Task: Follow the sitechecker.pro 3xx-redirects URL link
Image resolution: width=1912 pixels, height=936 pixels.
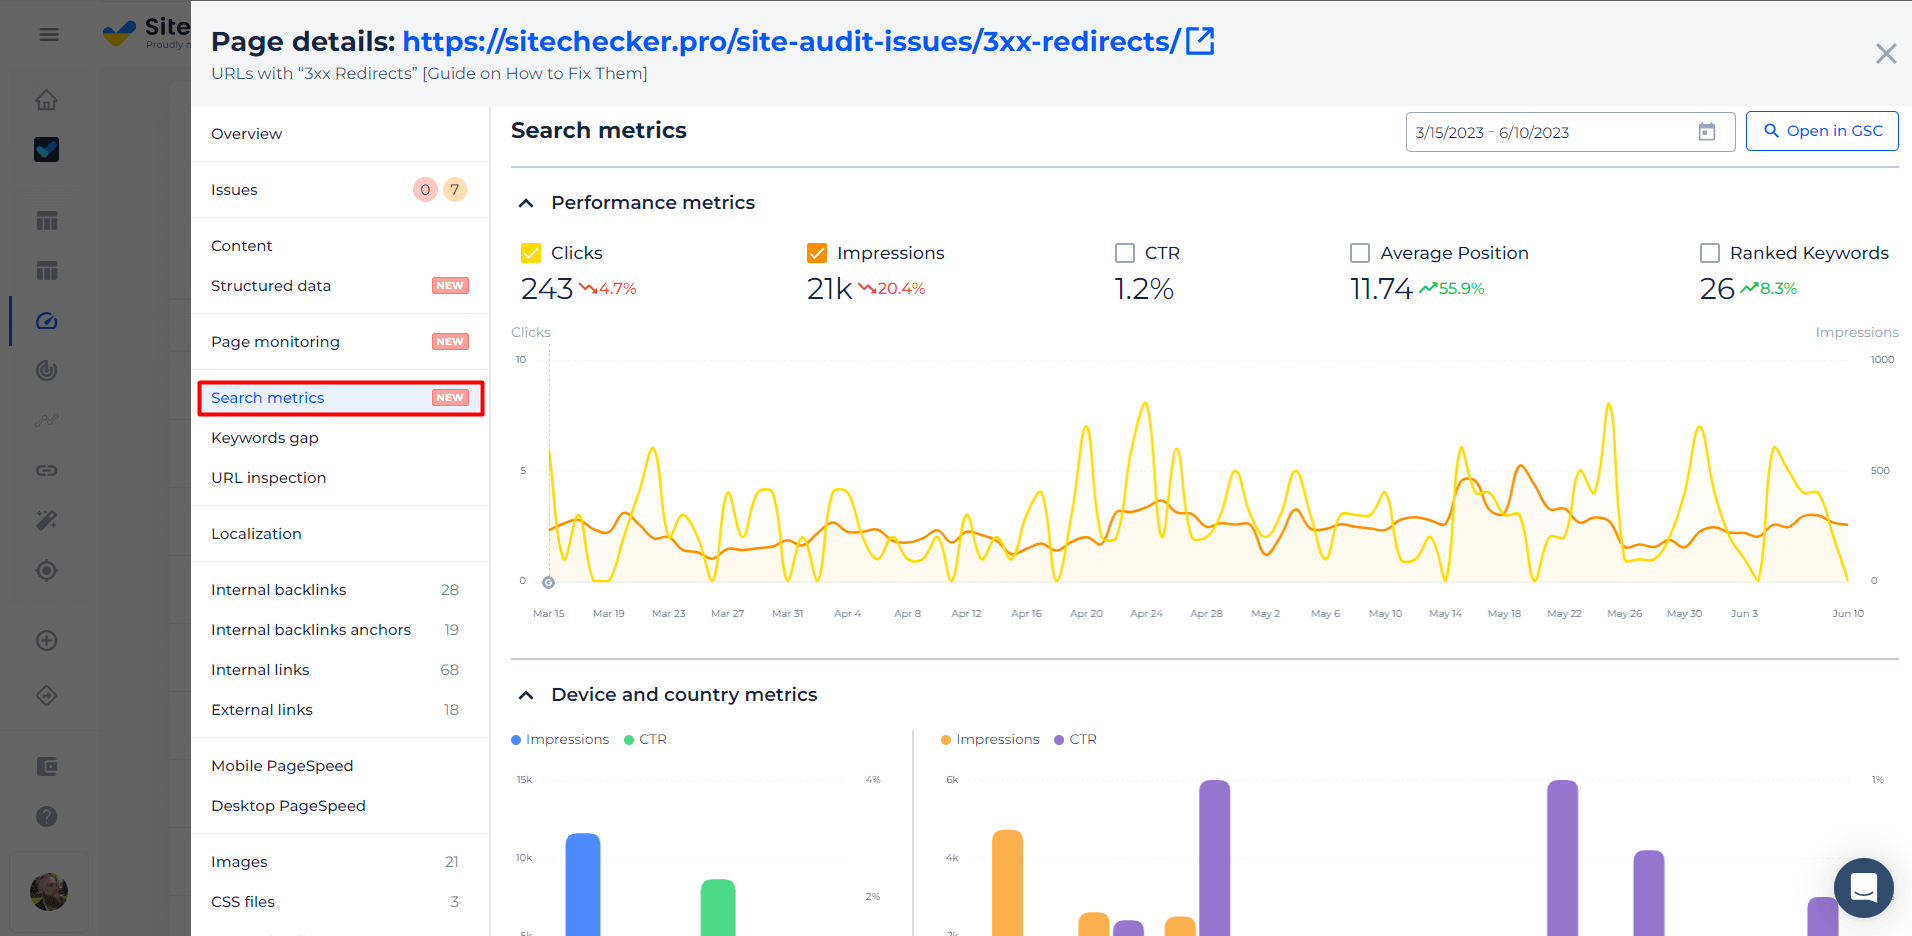Action: [x=791, y=41]
